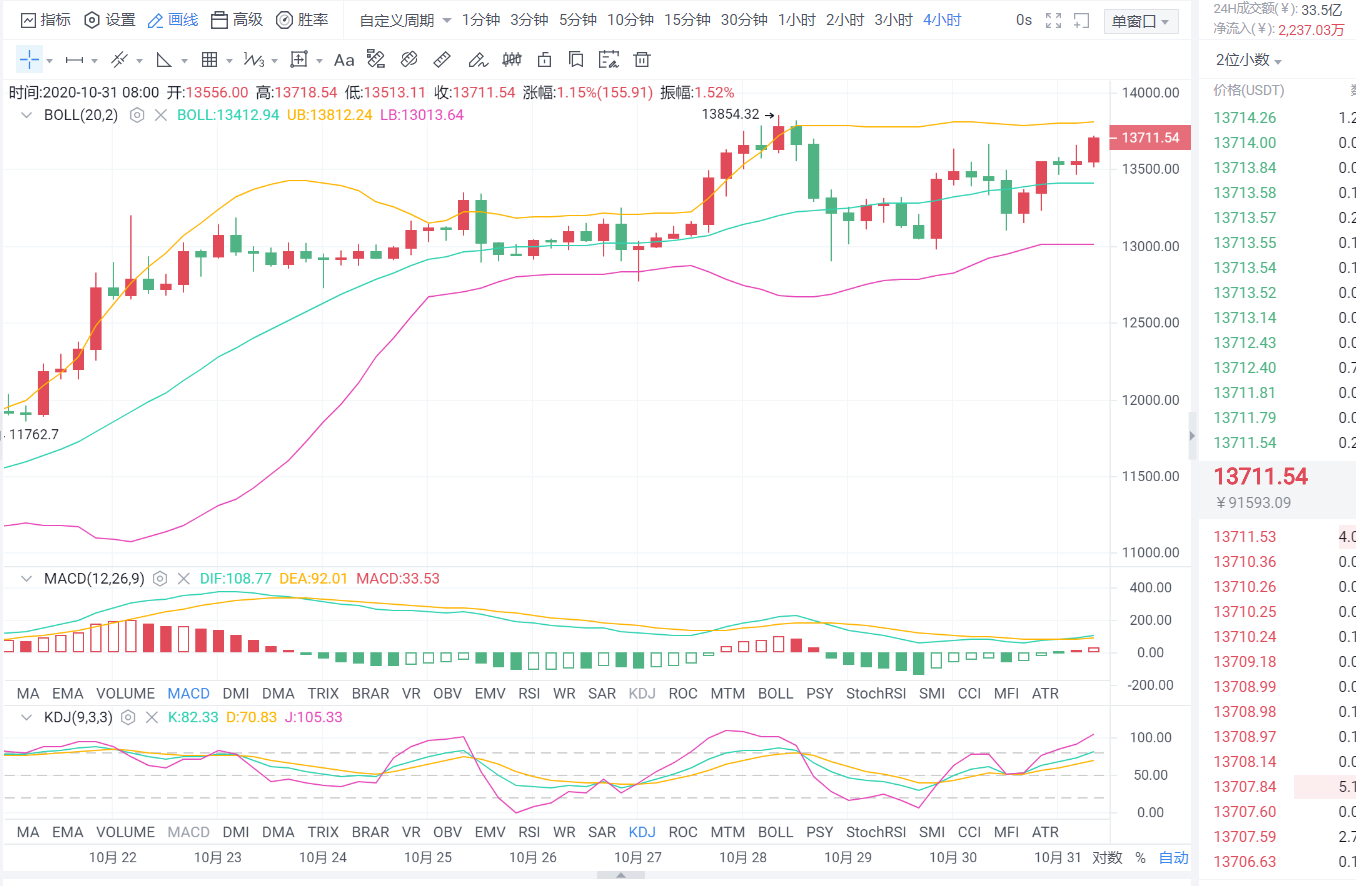Image resolution: width=1356 pixels, height=886 pixels.
Task: Click the trash icon to remove drawings
Action: coord(641,59)
